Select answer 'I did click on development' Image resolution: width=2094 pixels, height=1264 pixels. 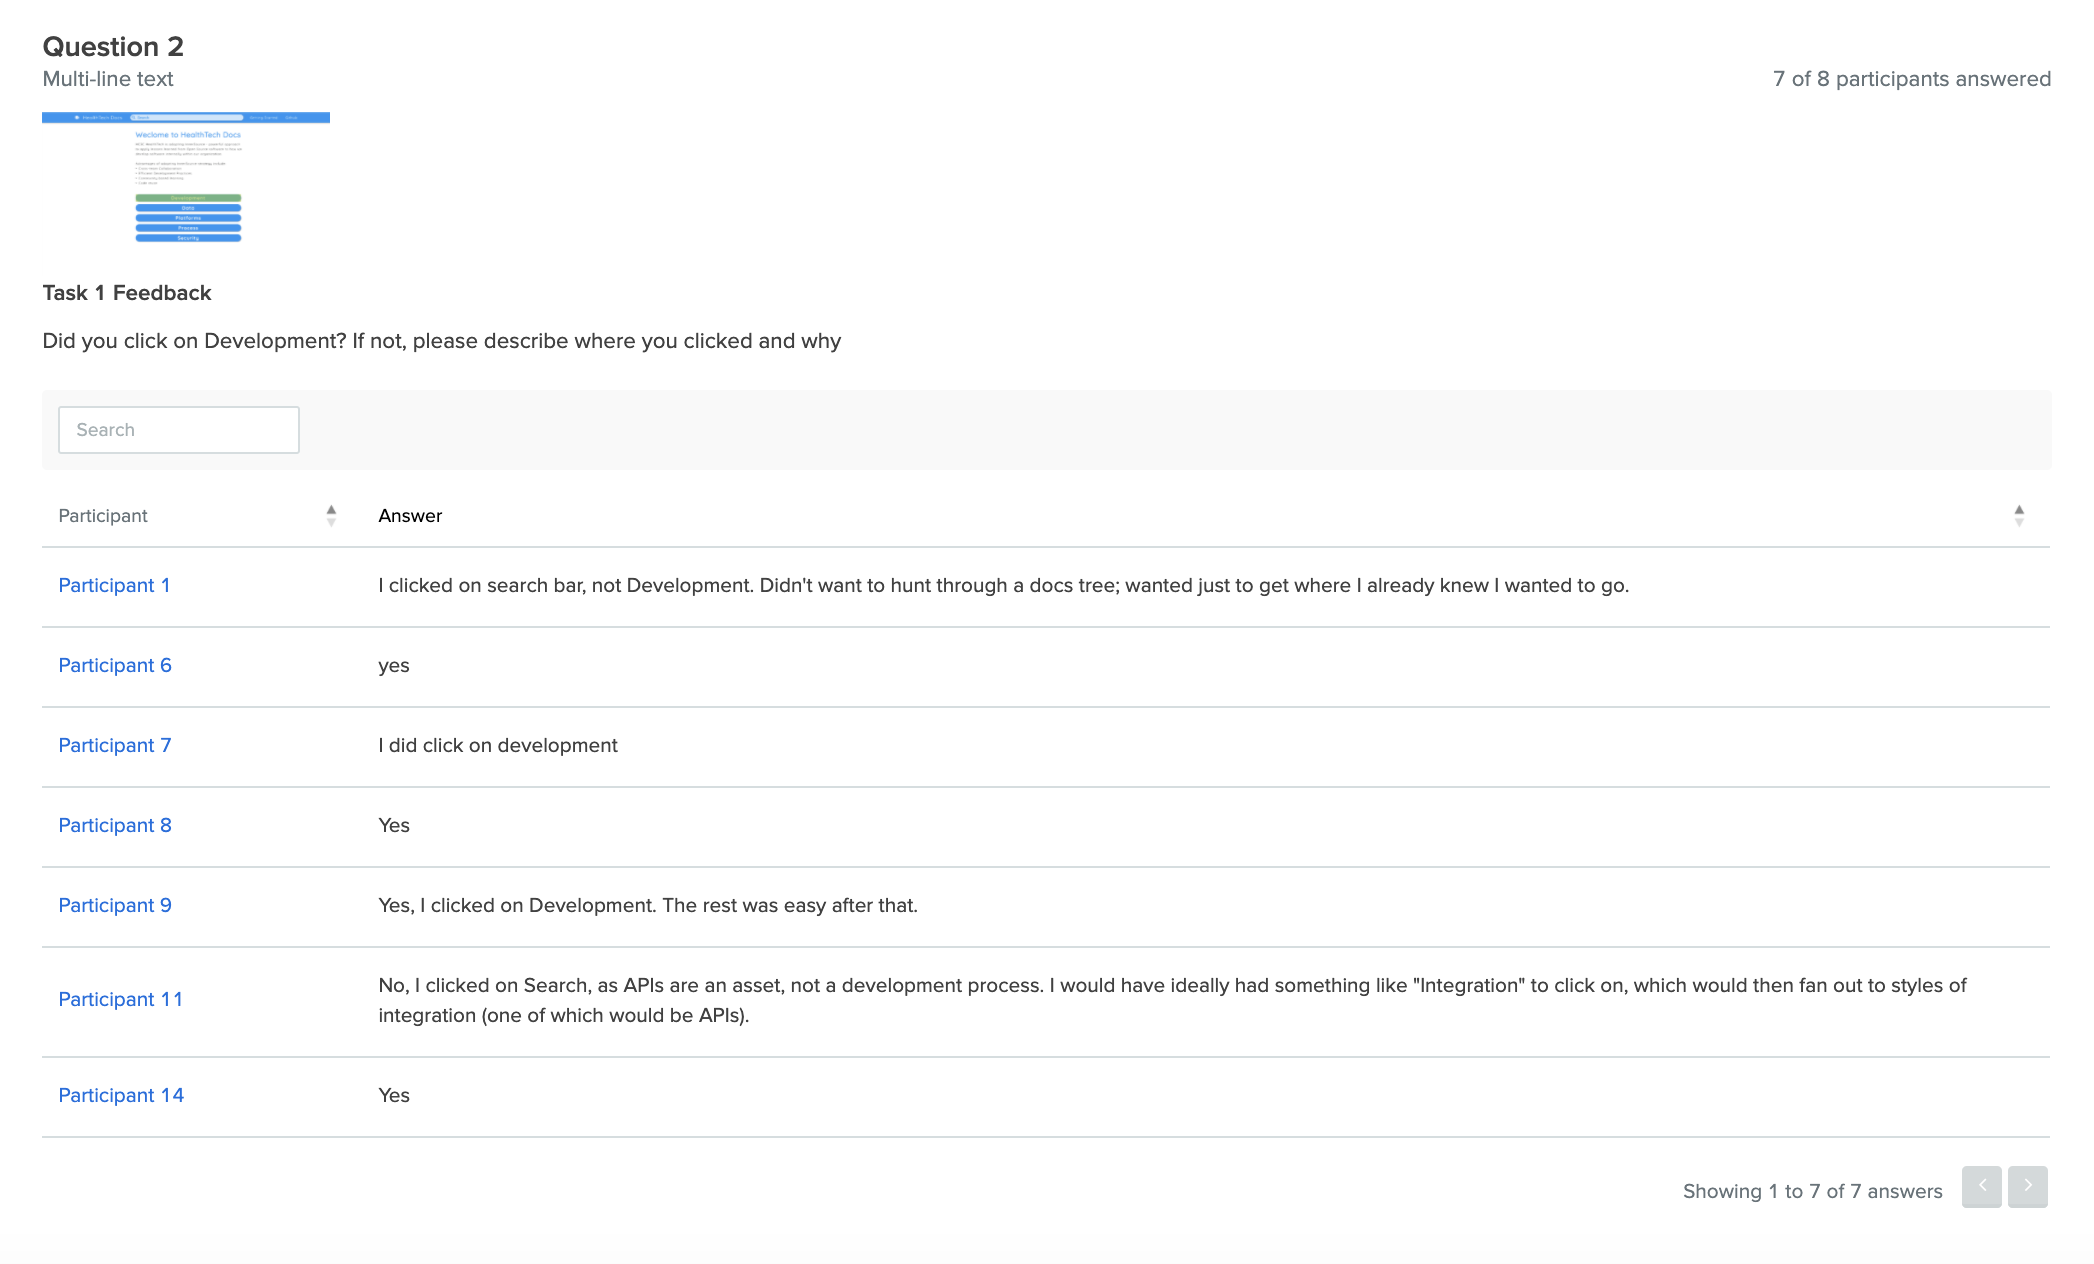(498, 746)
